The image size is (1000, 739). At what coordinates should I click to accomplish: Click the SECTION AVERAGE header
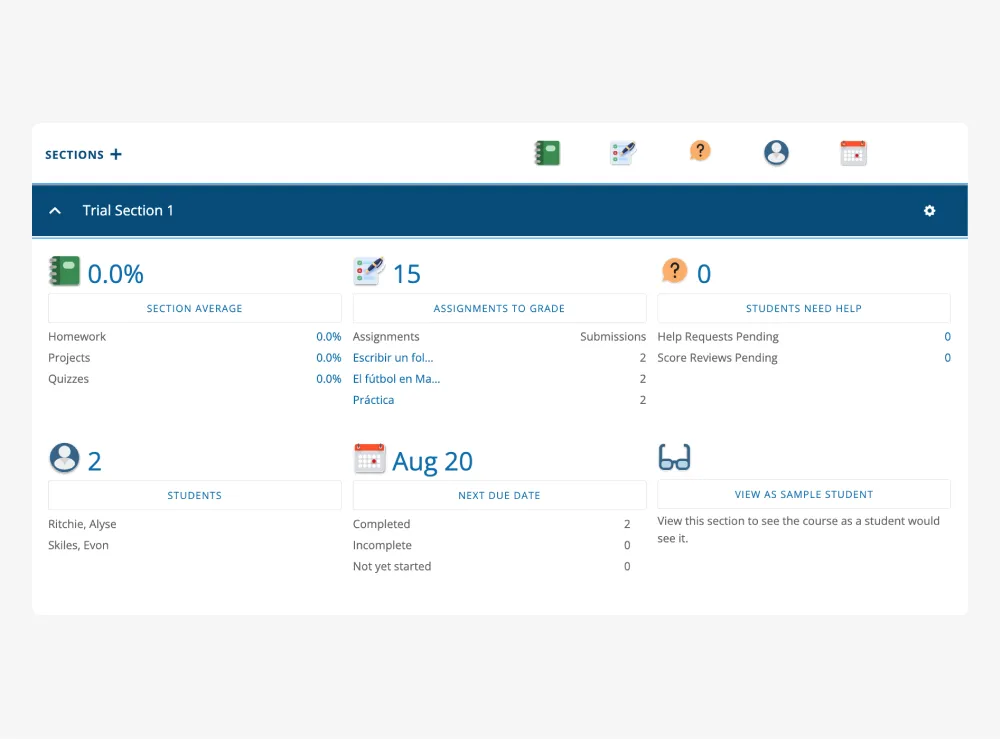194,308
